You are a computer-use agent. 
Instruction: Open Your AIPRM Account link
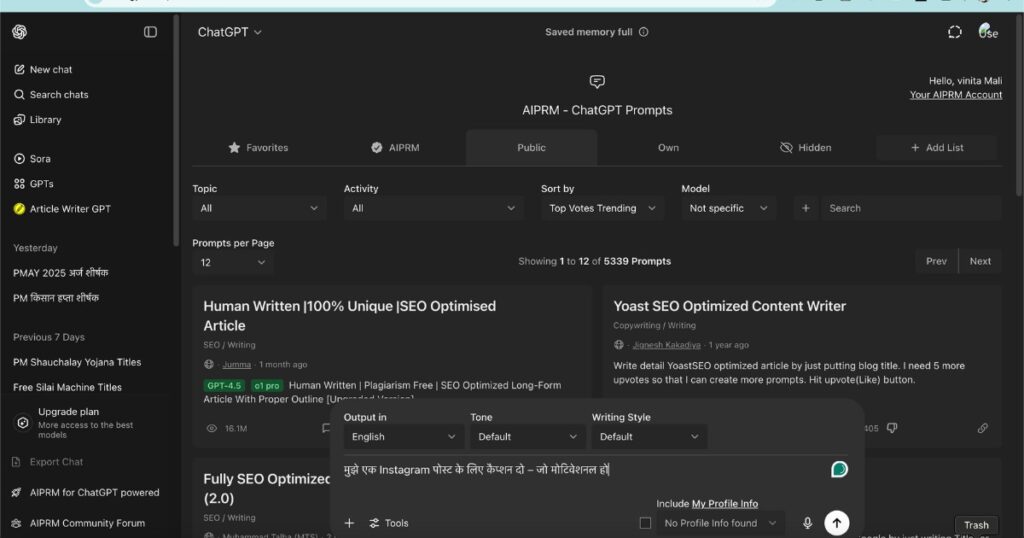coord(956,95)
